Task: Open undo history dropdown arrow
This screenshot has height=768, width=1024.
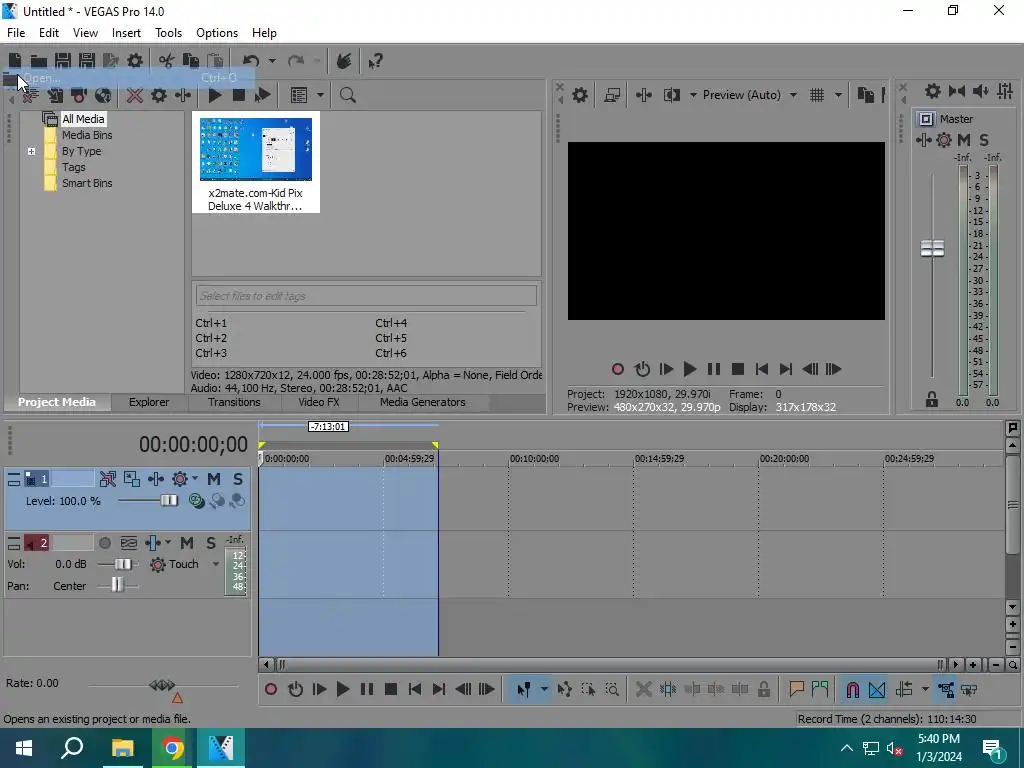Action: pyautogui.click(x=272, y=61)
